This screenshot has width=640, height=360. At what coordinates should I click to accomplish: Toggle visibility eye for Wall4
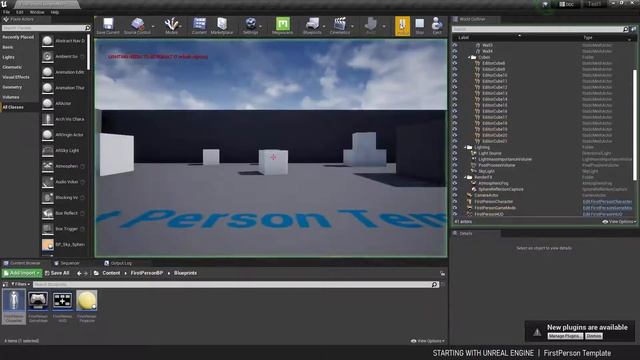click(x=455, y=51)
